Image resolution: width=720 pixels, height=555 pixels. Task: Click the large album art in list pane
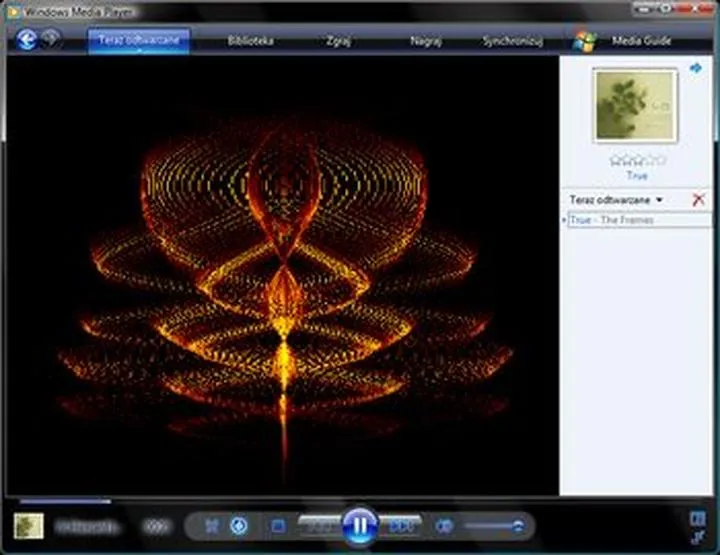635,105
